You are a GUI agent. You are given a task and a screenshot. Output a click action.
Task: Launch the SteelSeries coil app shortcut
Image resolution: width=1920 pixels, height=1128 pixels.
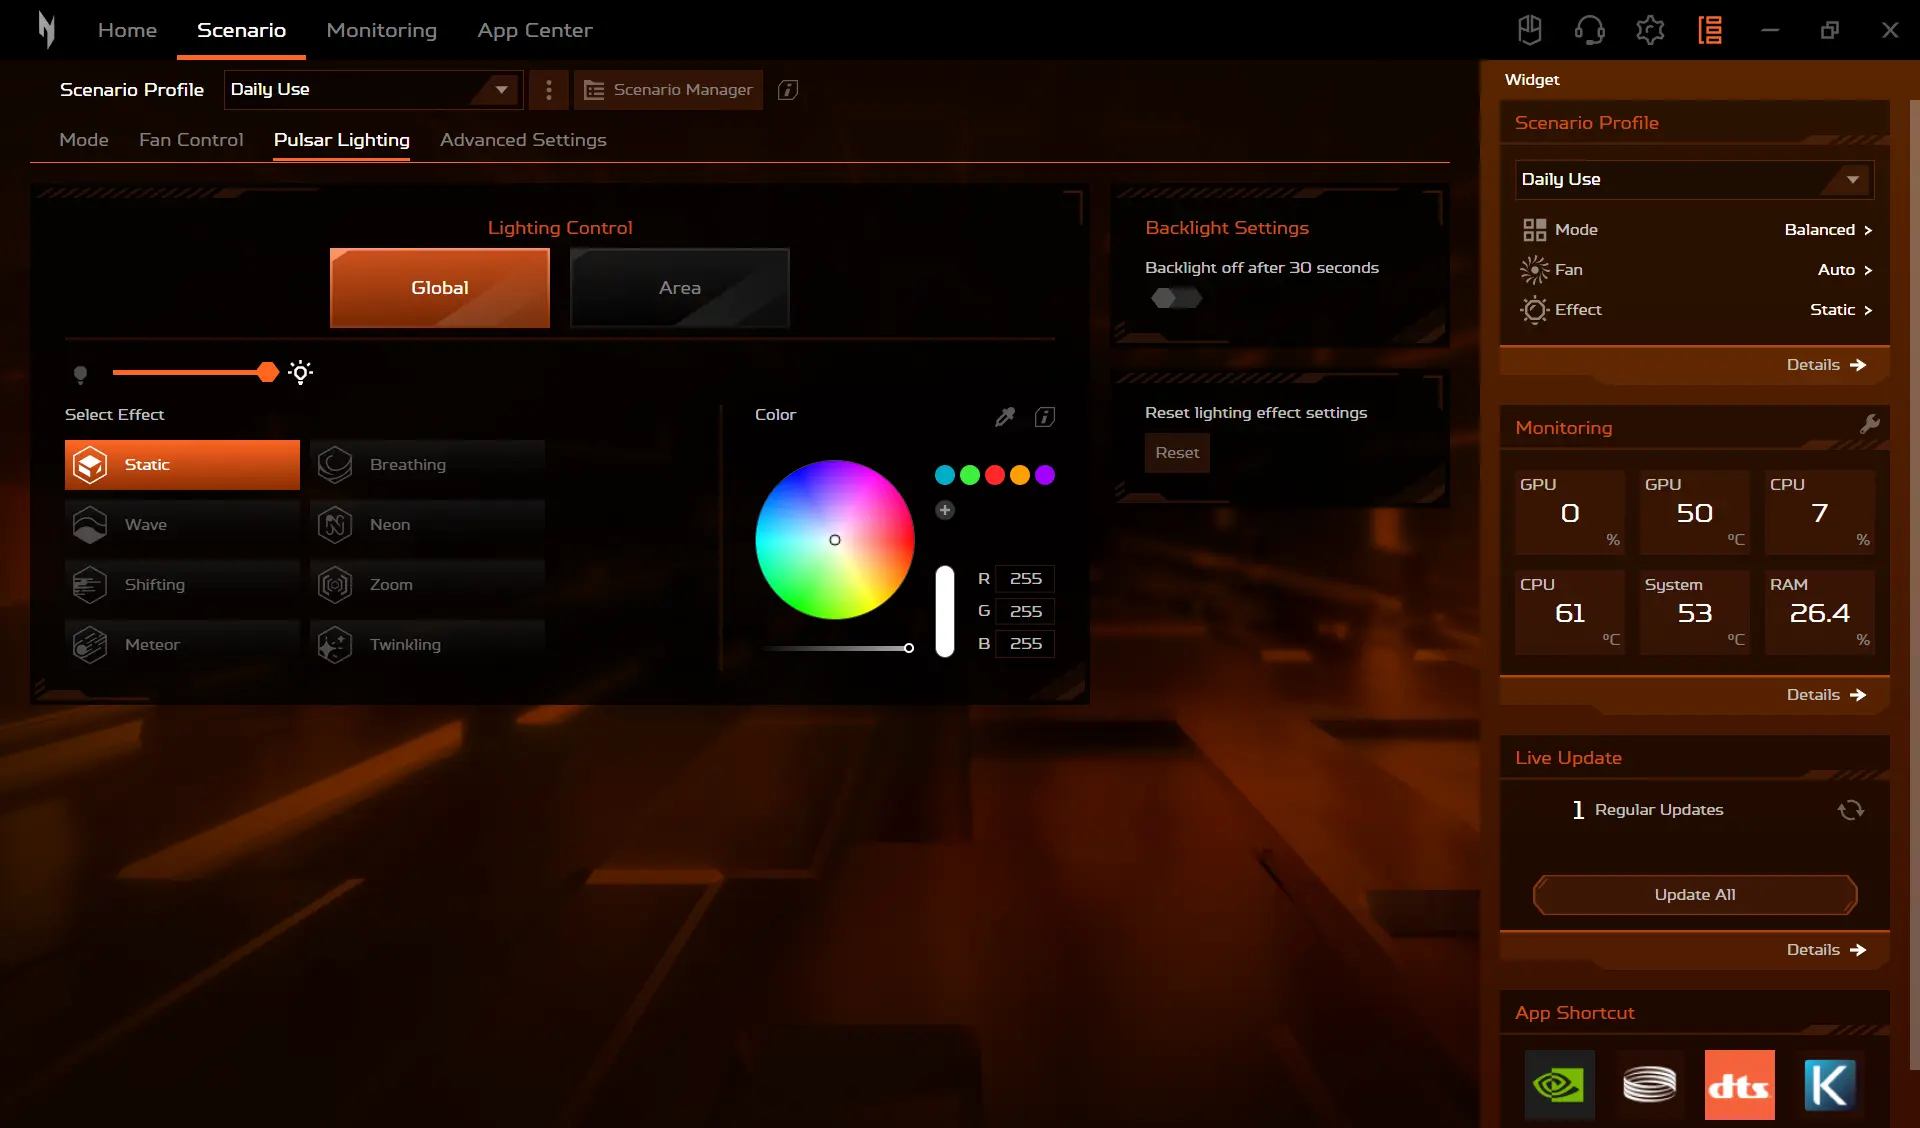(1649, 1085)
